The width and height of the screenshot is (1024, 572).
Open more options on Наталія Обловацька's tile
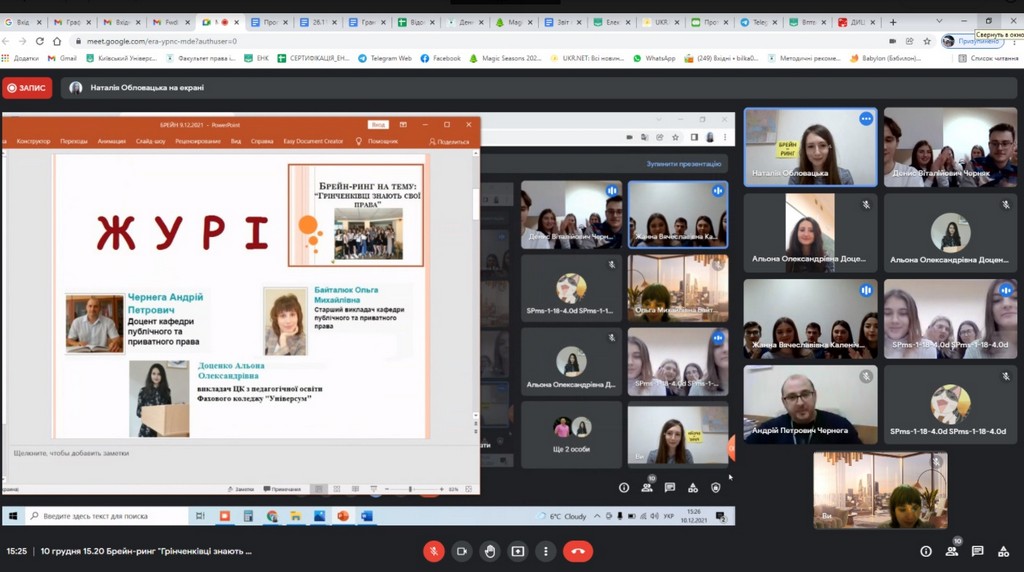(866, 119)
